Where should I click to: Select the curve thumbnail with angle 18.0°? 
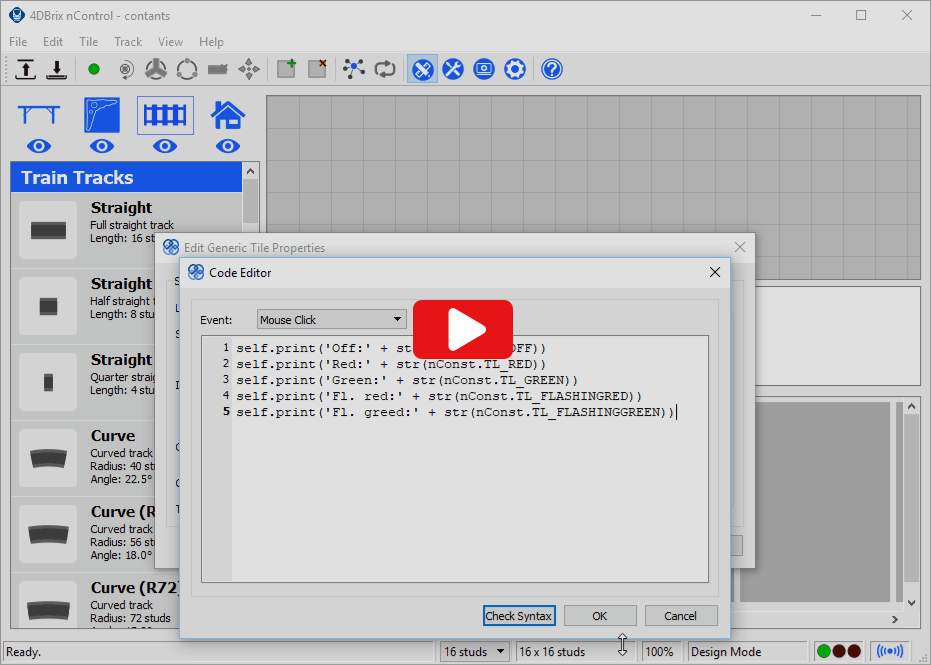click(48, 534)
